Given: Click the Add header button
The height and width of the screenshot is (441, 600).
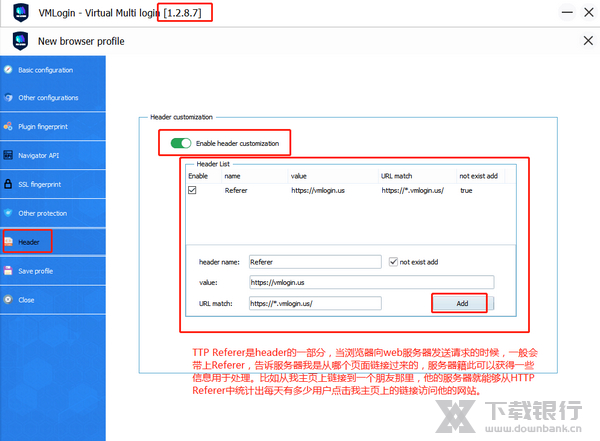Looking at the screenshot, I should coord(462,303).
